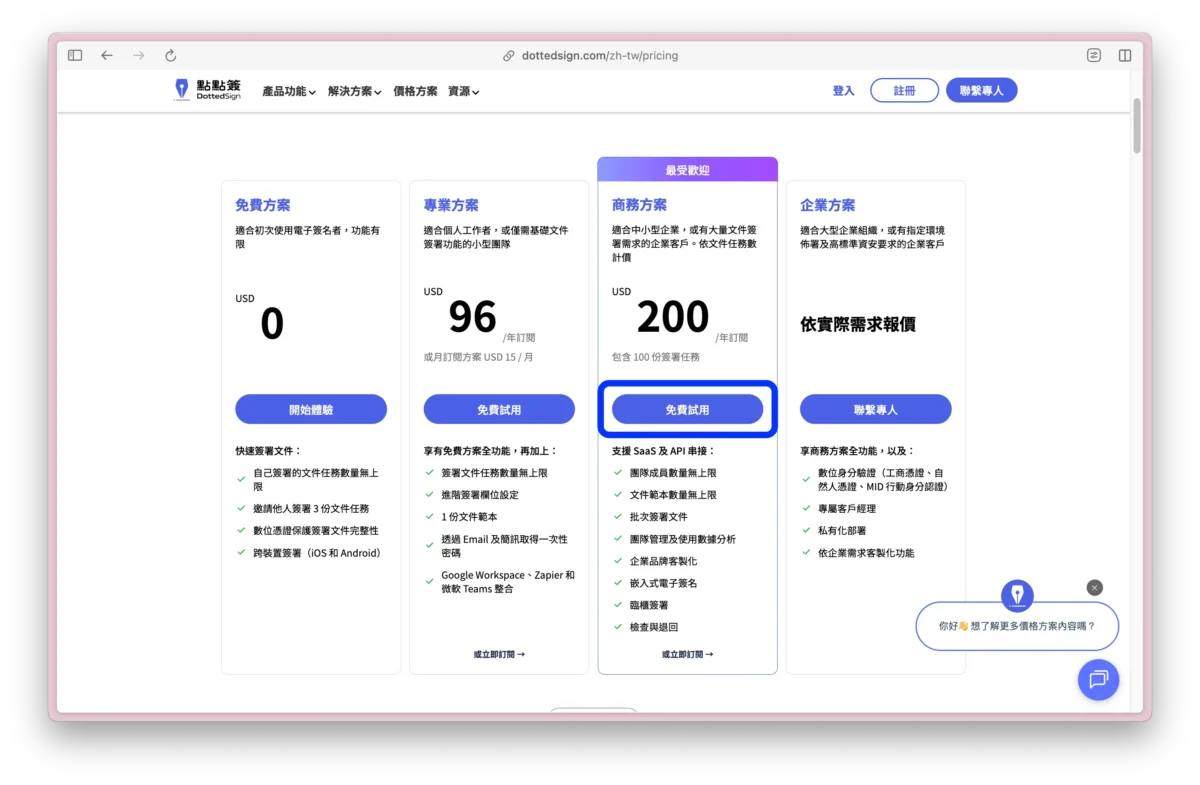Reload the pricing page
Image resolution: width=1200 pixels, height=785 pixels.
coord(170,55)
